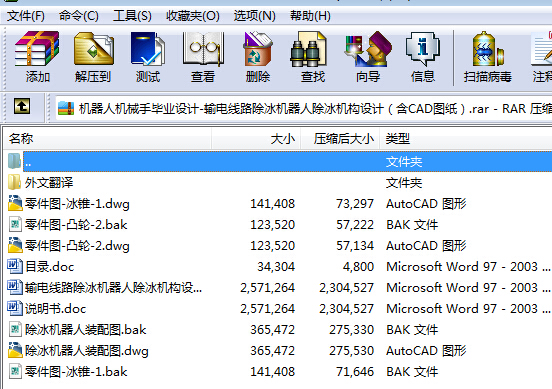Open the 文件(F) menu
This screenshot has height=389, width=552.
(x=25, y=16)
